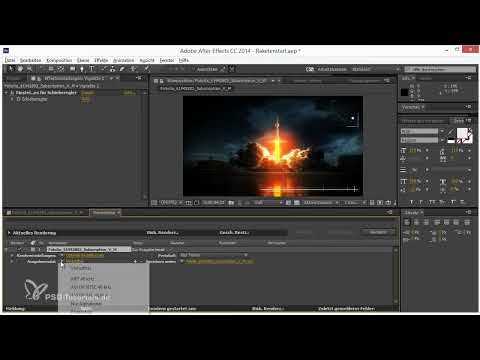
Task: Click swap fill and stroke arrow
Action: pyautogui.click(x=470, y=130)
